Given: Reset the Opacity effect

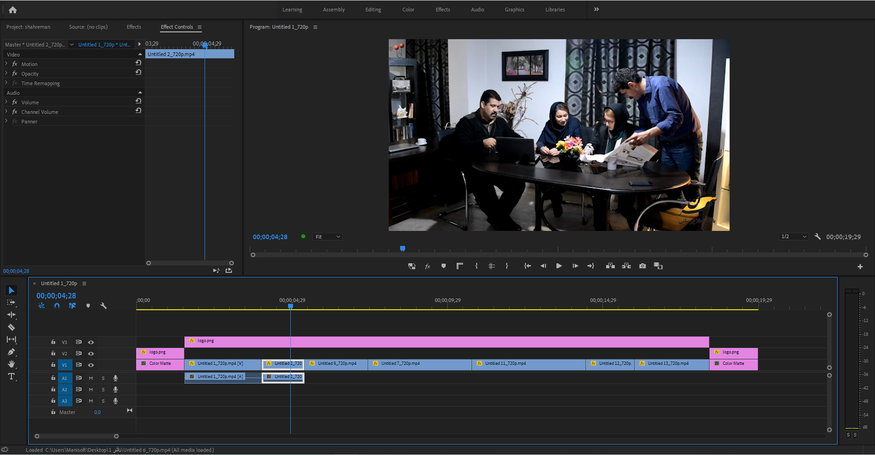Looking at the screenshot, I should coord(138,73).
